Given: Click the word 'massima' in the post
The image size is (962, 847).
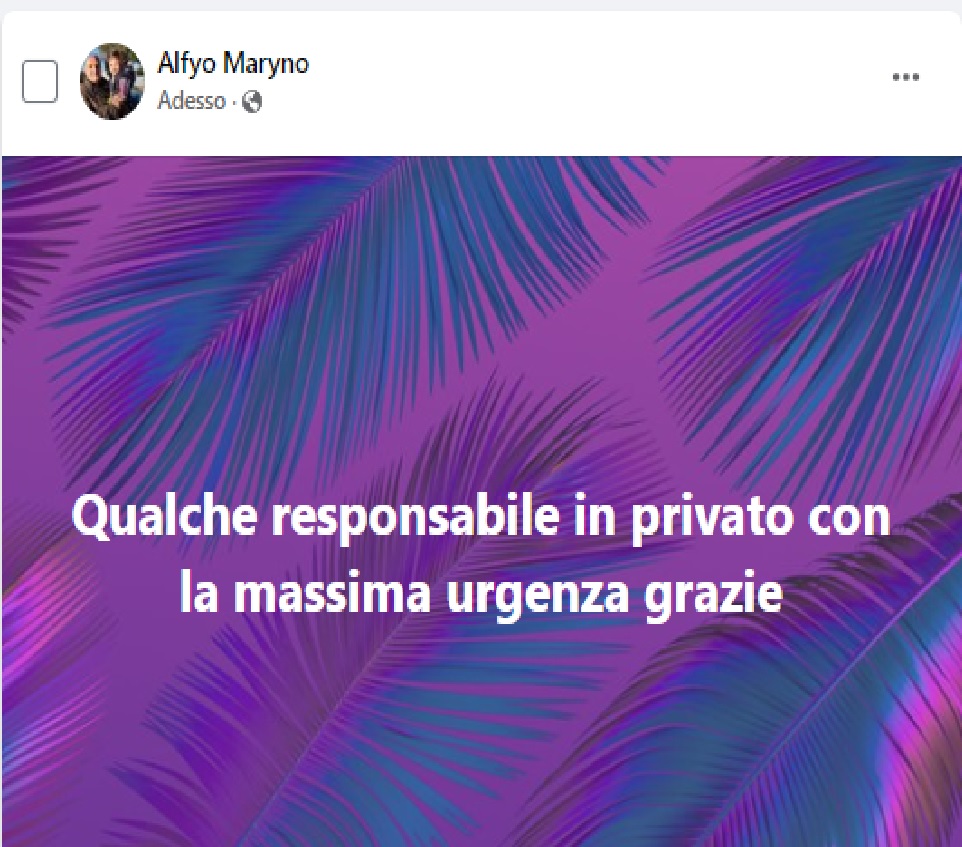Looking at the screenshot, I should click(332, 594).
